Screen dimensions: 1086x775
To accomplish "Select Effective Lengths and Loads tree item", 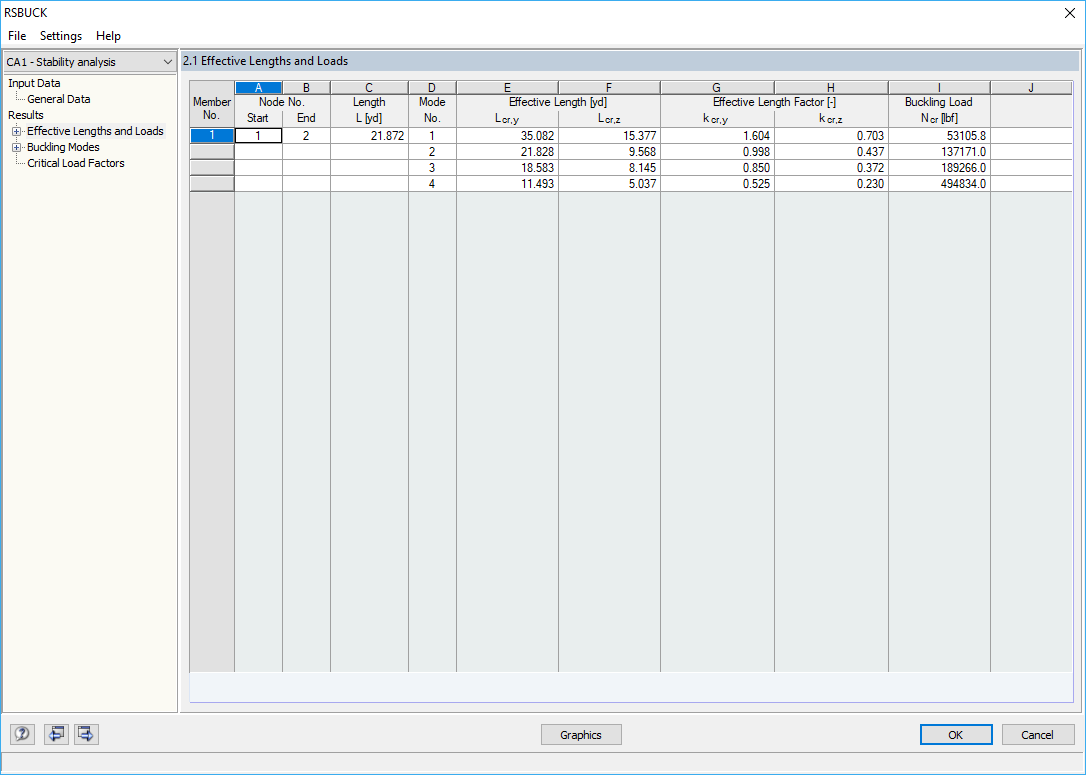I will tap(96, 131).
